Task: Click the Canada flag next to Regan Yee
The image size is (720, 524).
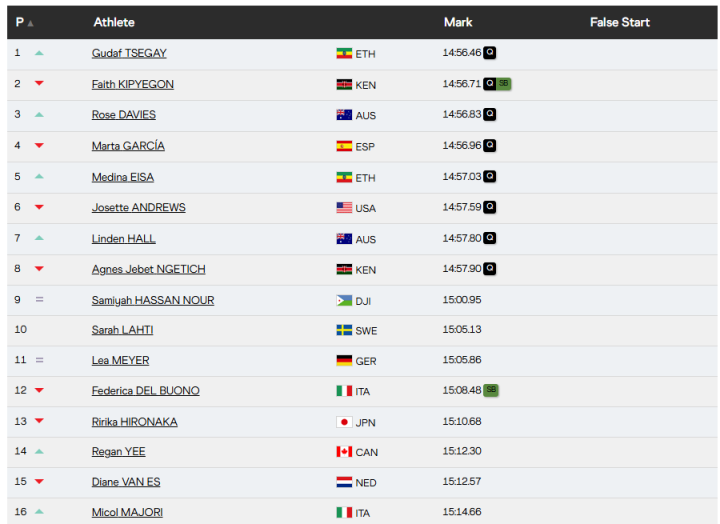Action: tap(344, 452)
